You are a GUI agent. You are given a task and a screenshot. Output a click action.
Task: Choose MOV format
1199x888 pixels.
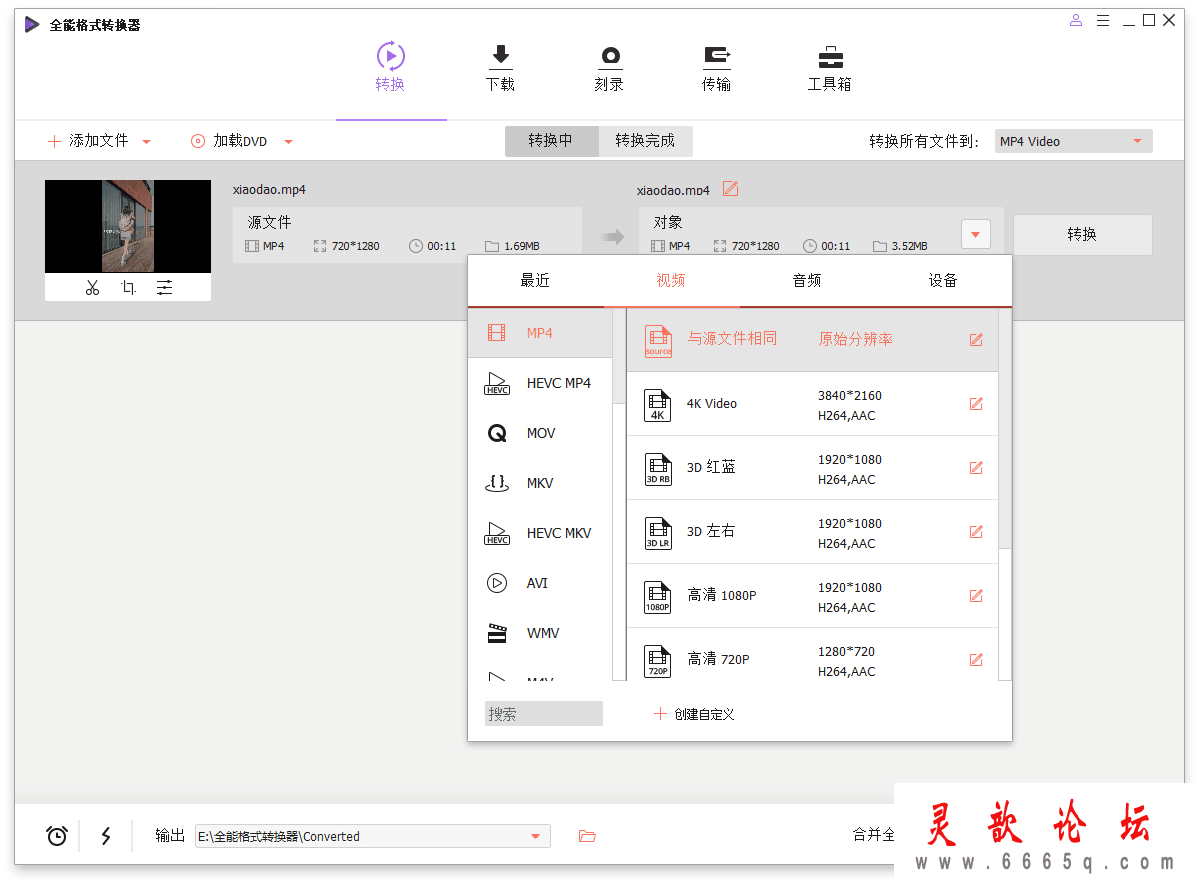tap(540, 433)
